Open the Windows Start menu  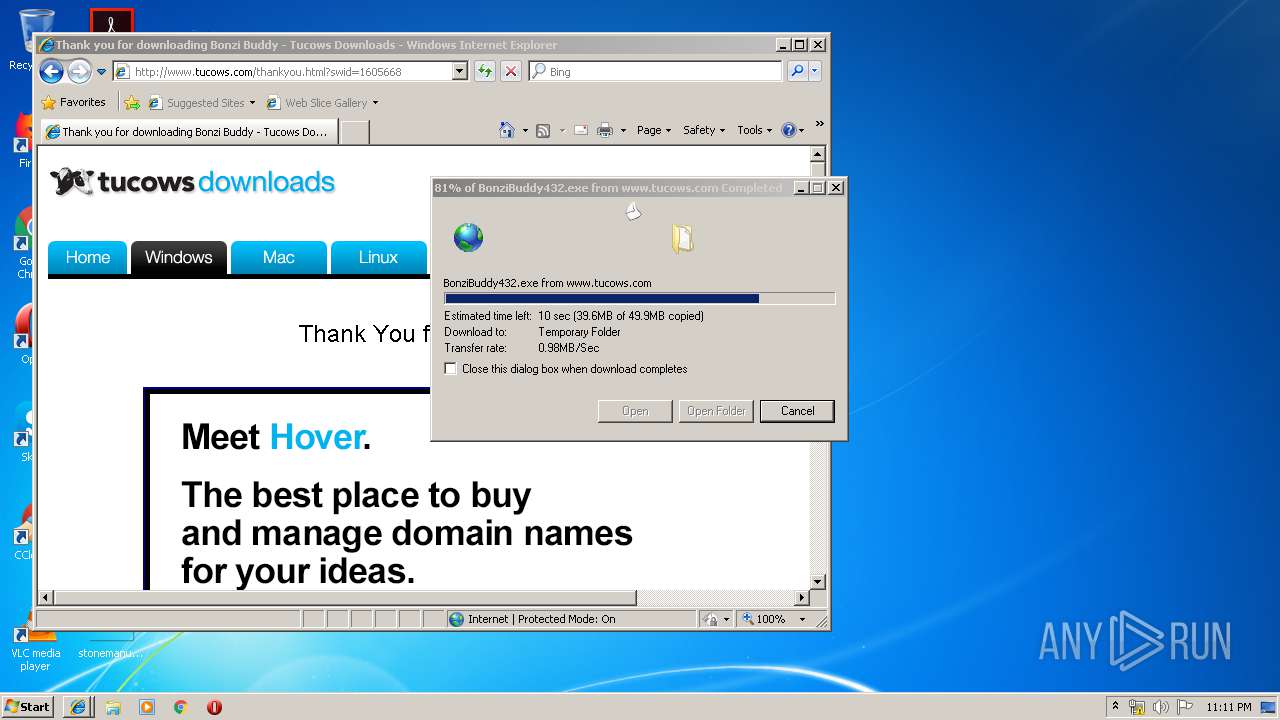28,707
